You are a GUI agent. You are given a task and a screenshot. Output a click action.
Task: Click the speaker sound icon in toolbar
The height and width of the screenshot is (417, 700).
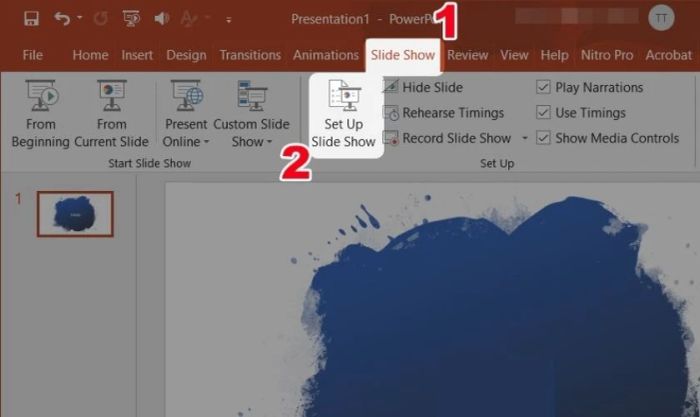pos(161,18)
